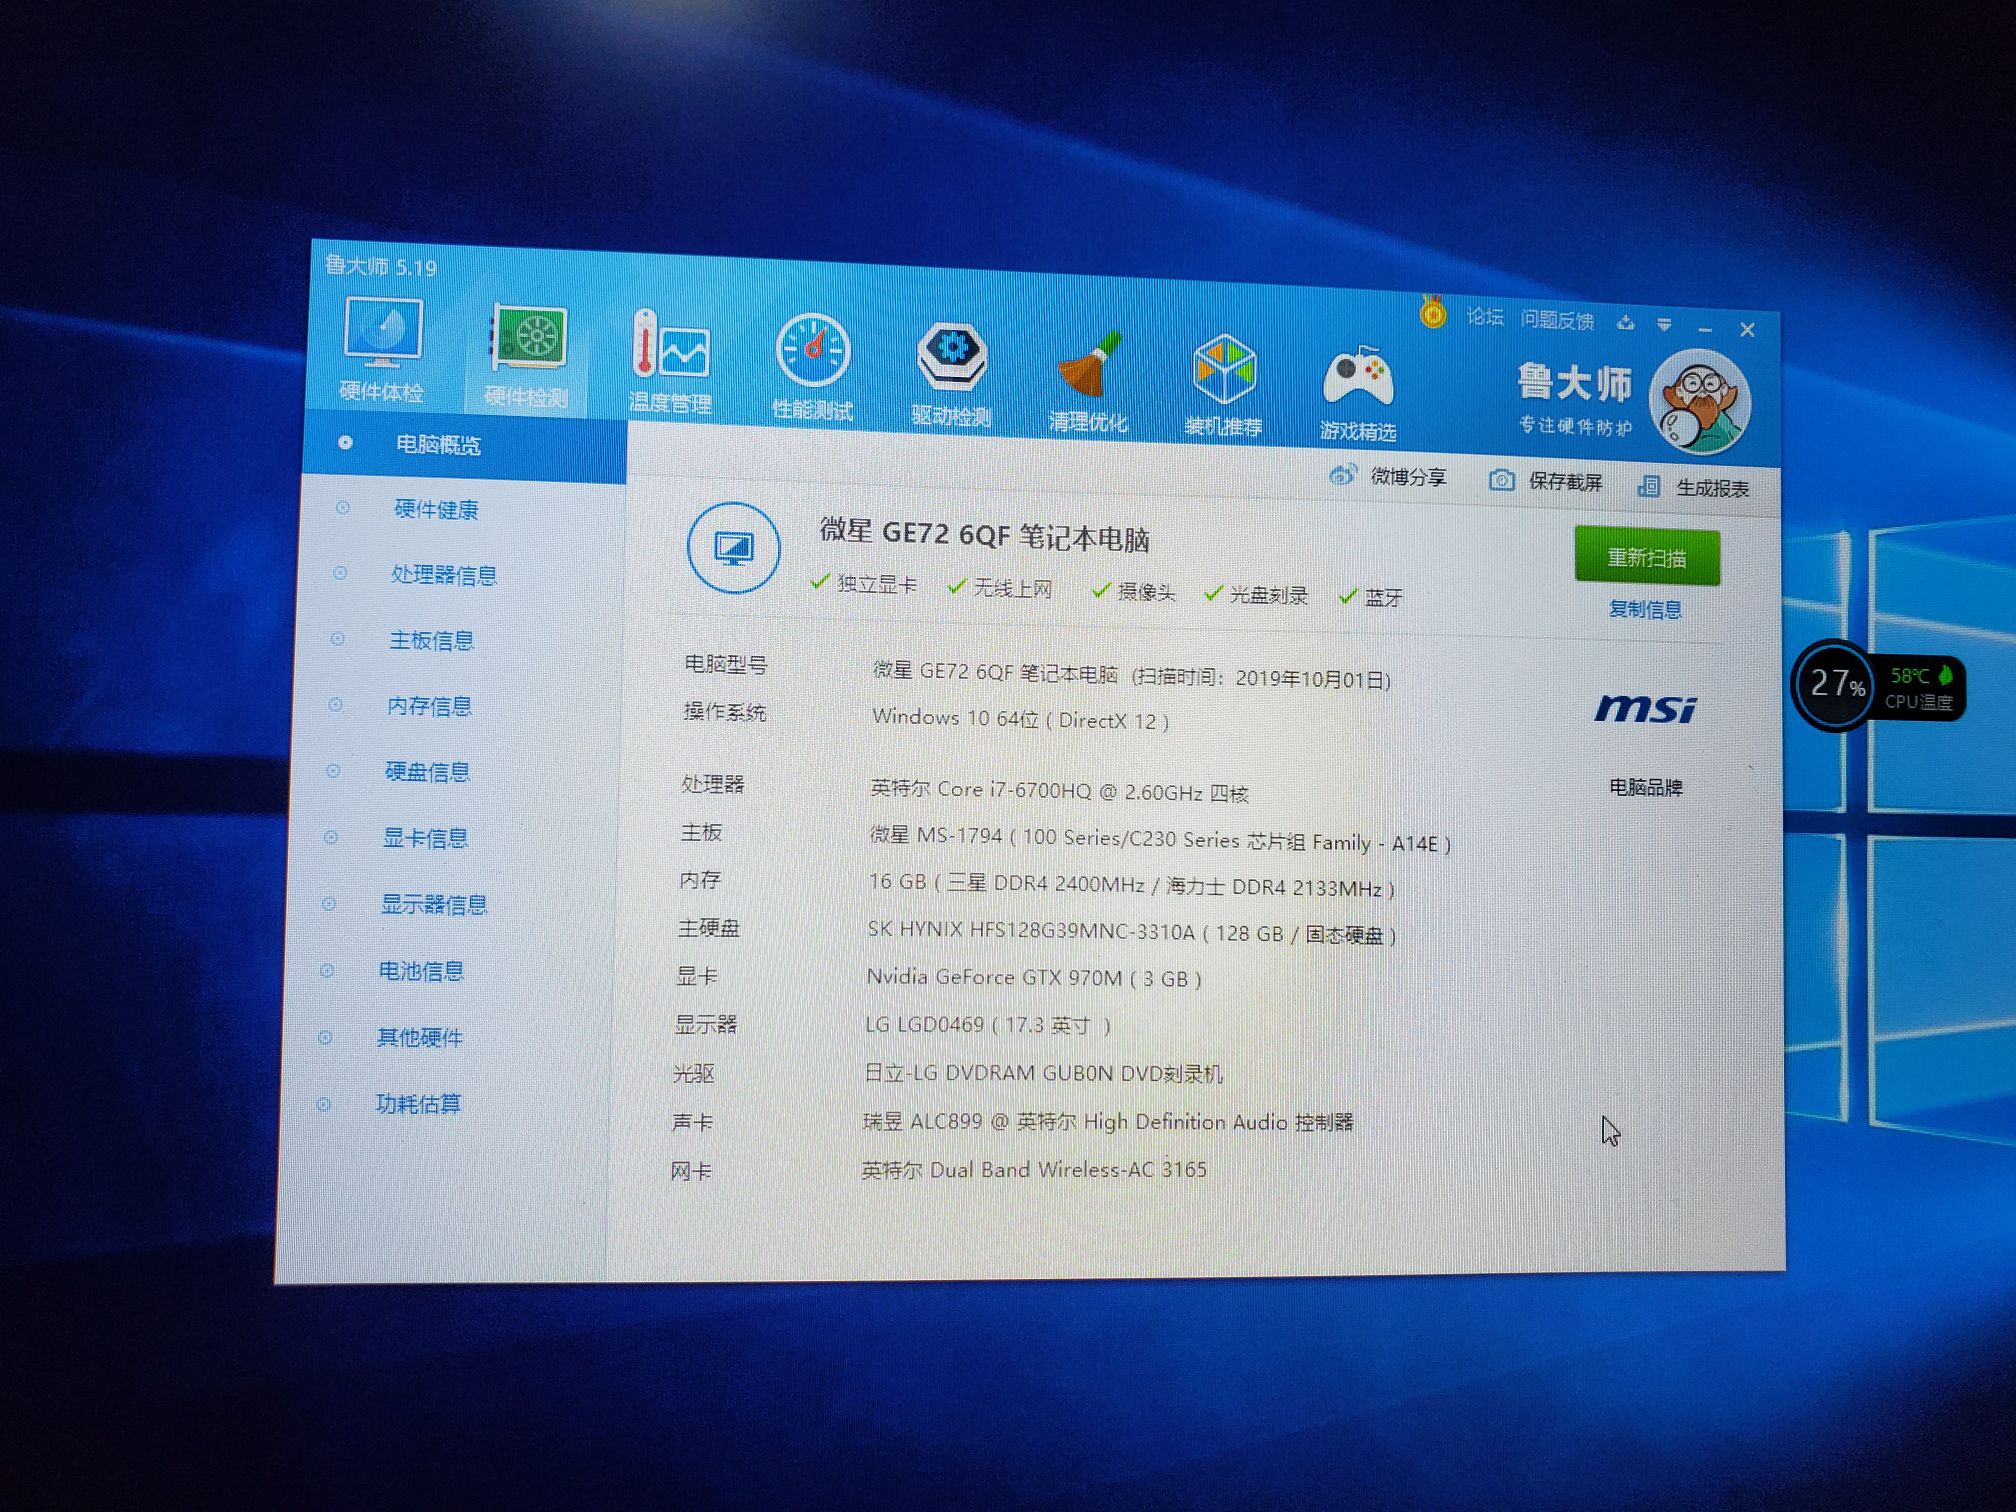Screen dimensions: 2016x1512
Task: Open 显示器信息 in the sidebar
Action: click(434, 904)
